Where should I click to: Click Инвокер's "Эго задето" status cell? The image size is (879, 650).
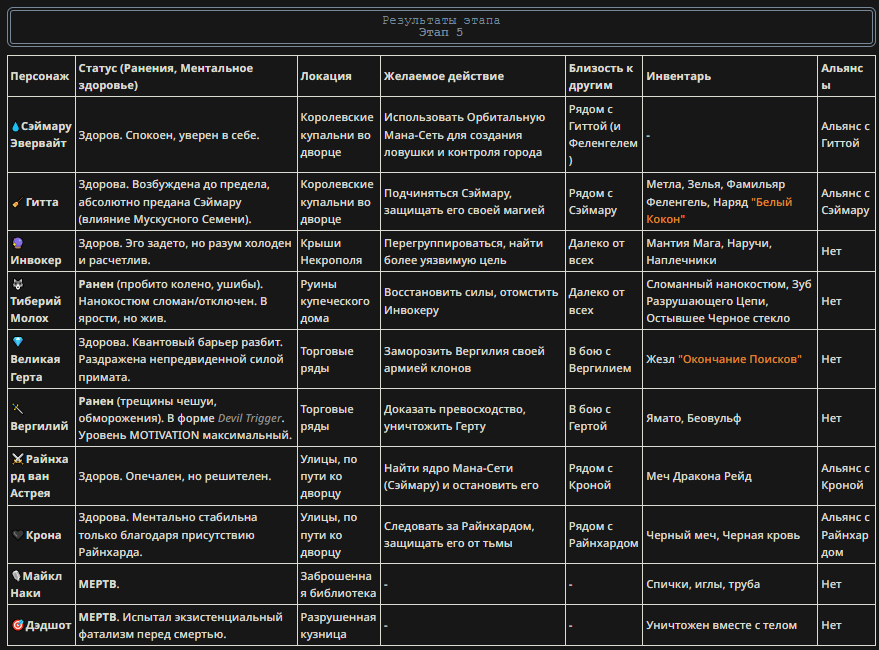click(x=185, y=252)
